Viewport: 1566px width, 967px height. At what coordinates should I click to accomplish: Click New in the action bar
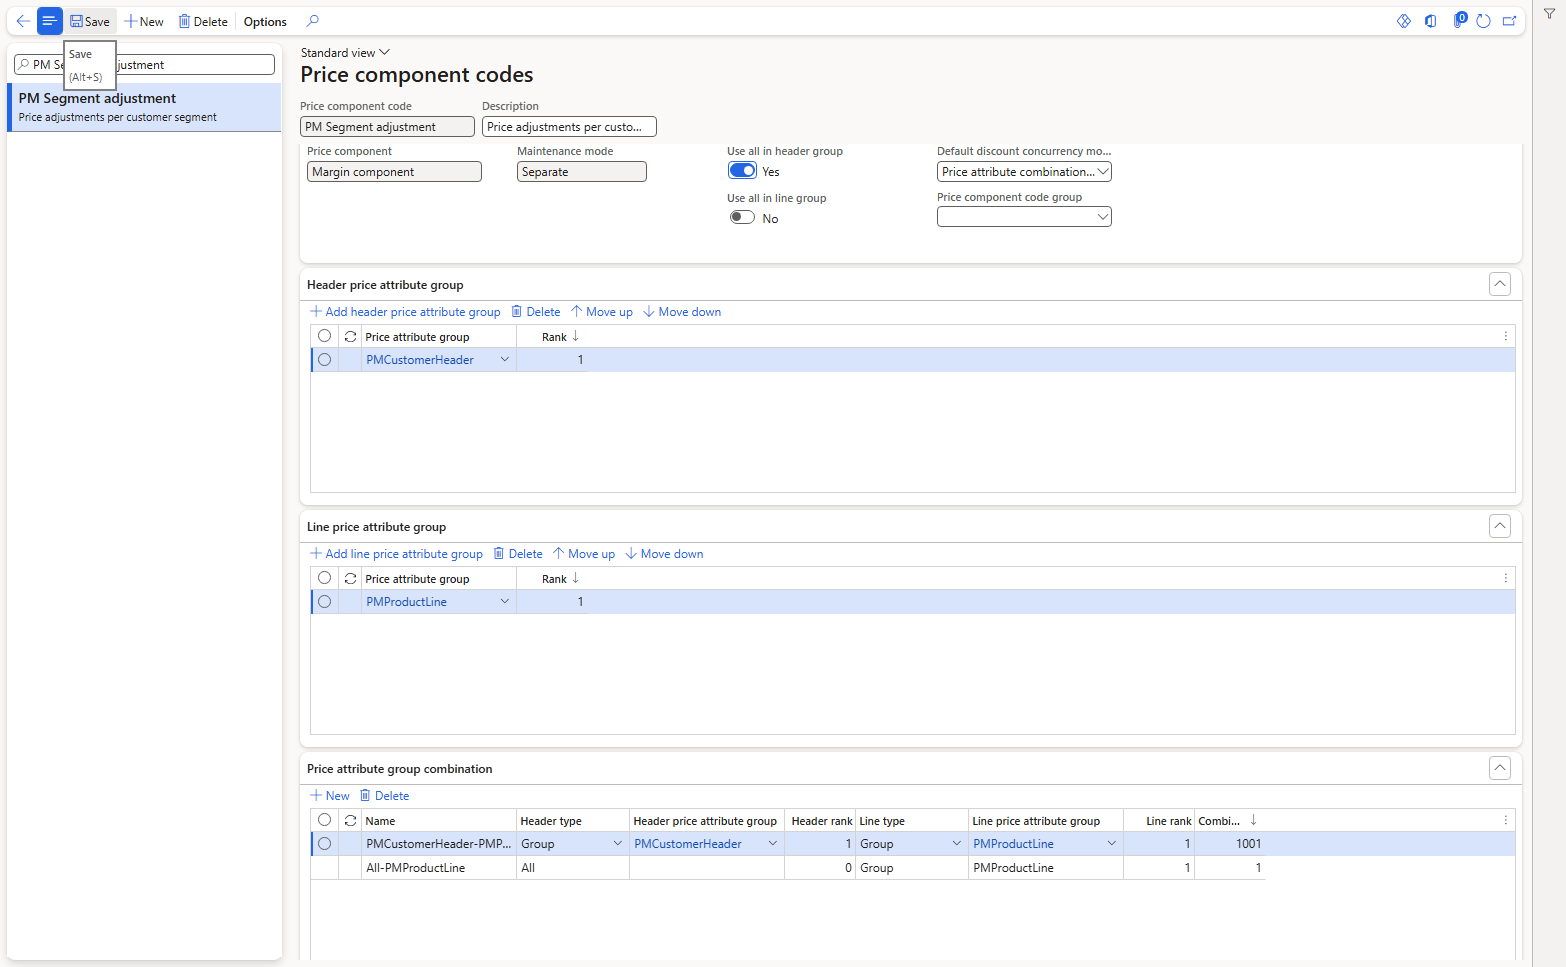[x=144, y=21]
